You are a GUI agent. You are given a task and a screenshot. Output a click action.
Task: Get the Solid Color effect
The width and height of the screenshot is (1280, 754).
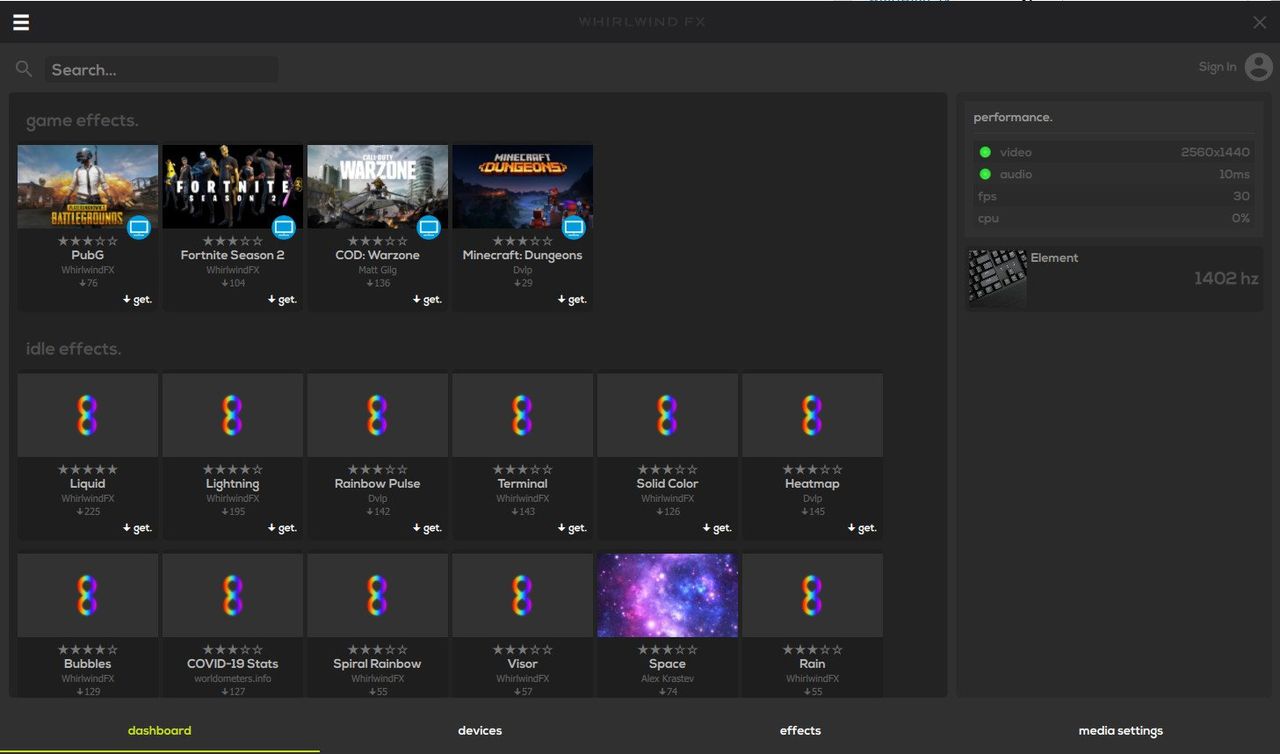[718, 527]
